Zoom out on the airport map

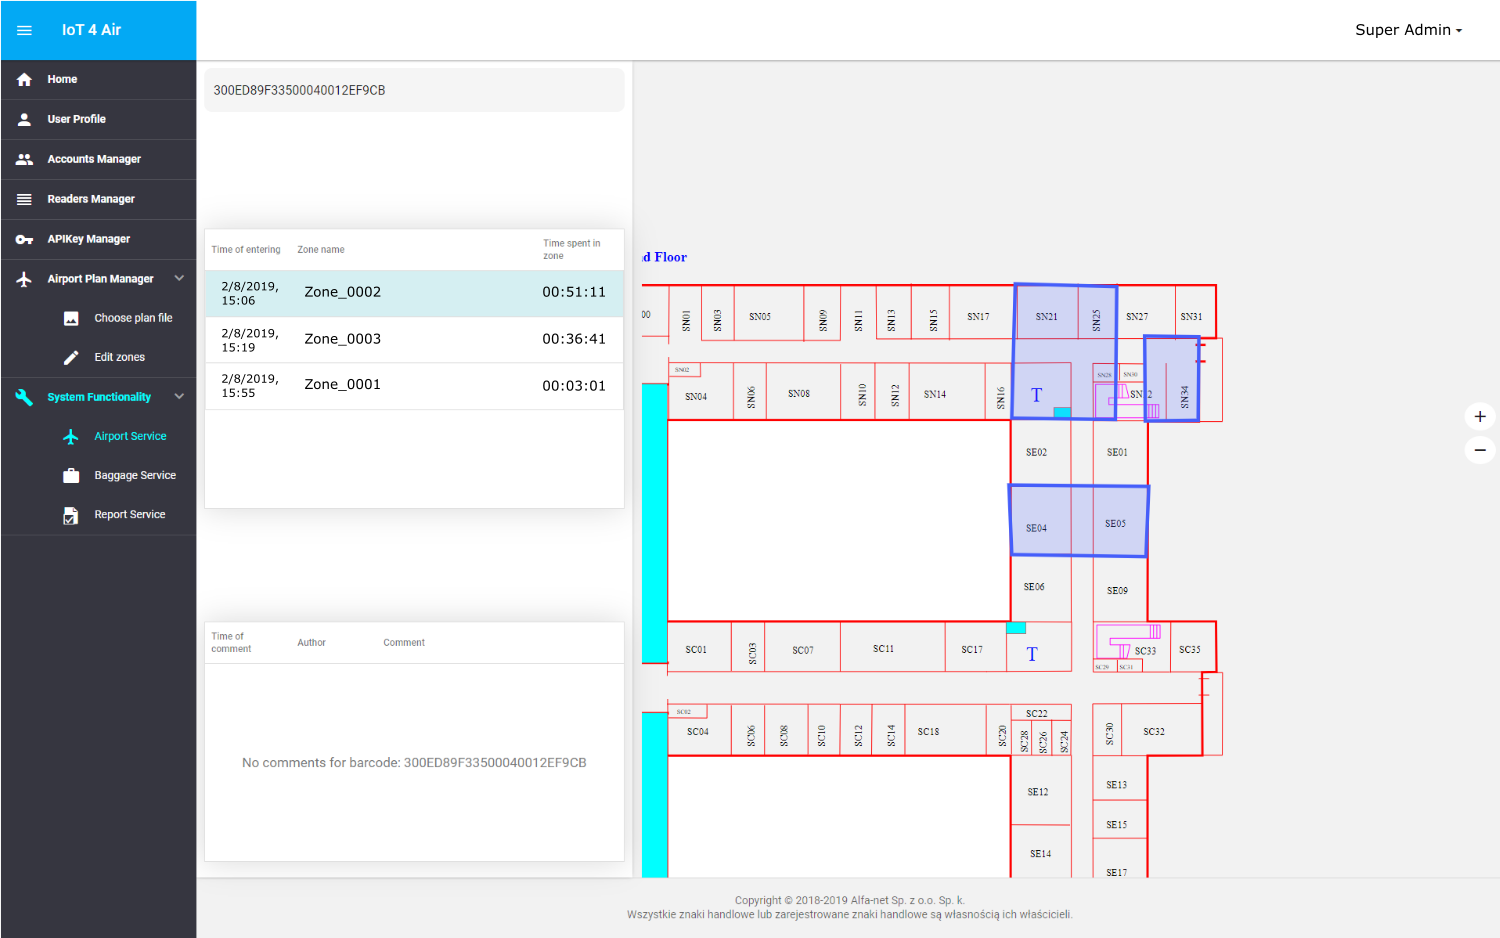(x=1479, y=450)
